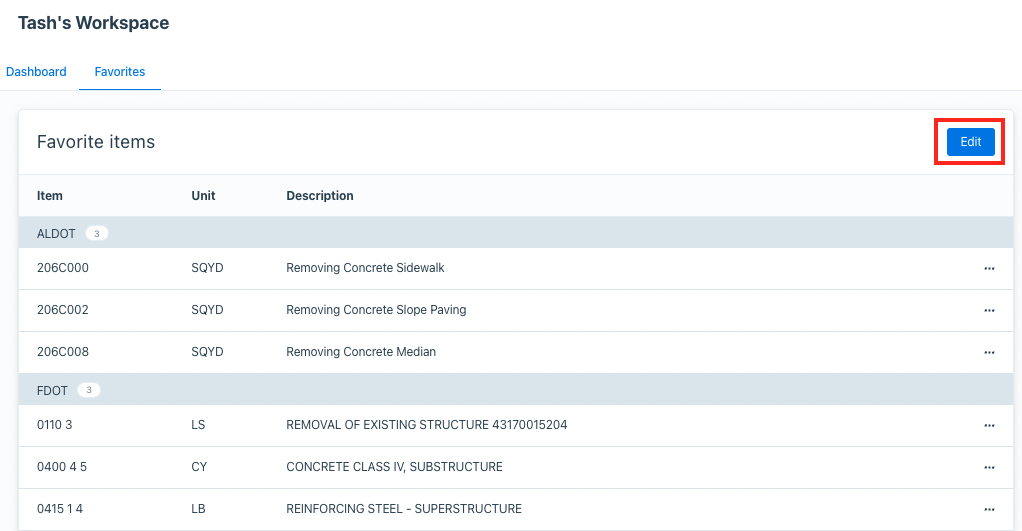Click the Item column header

point(50,196)
